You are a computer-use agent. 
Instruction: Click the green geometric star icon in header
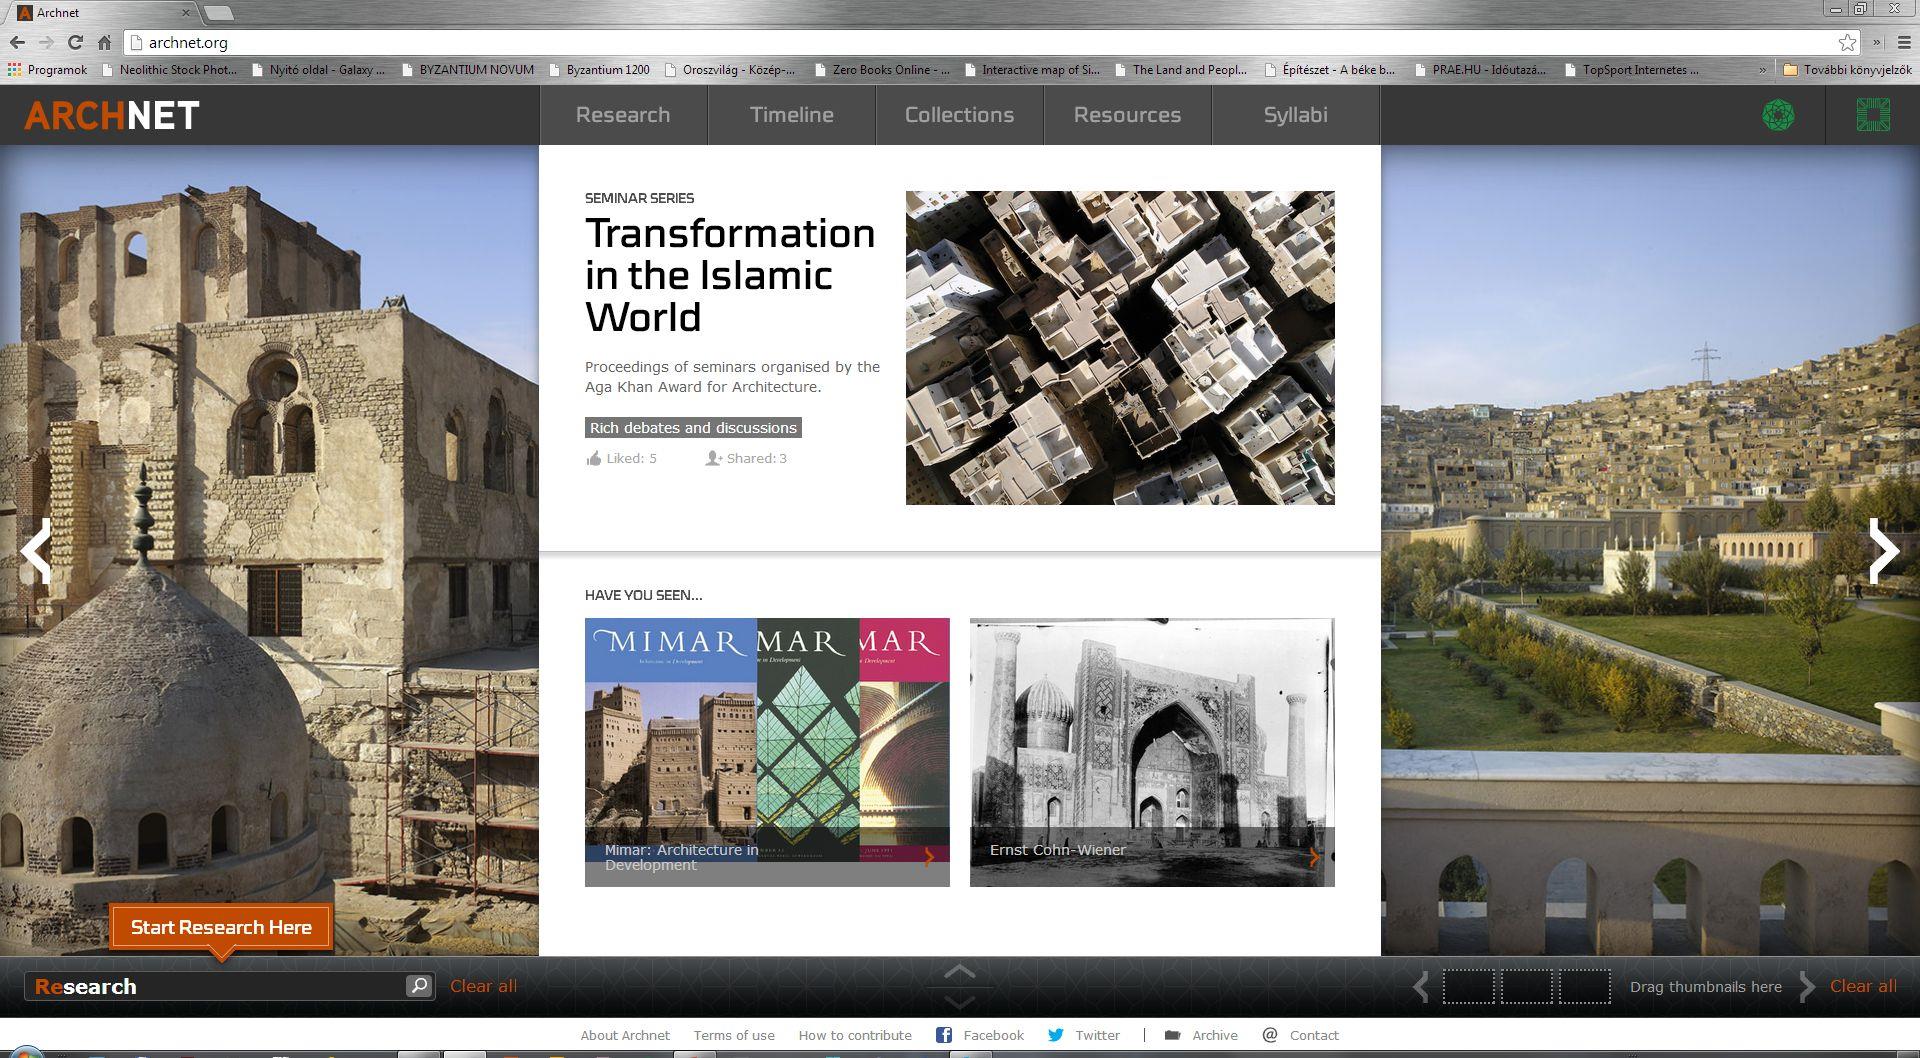1778,115
